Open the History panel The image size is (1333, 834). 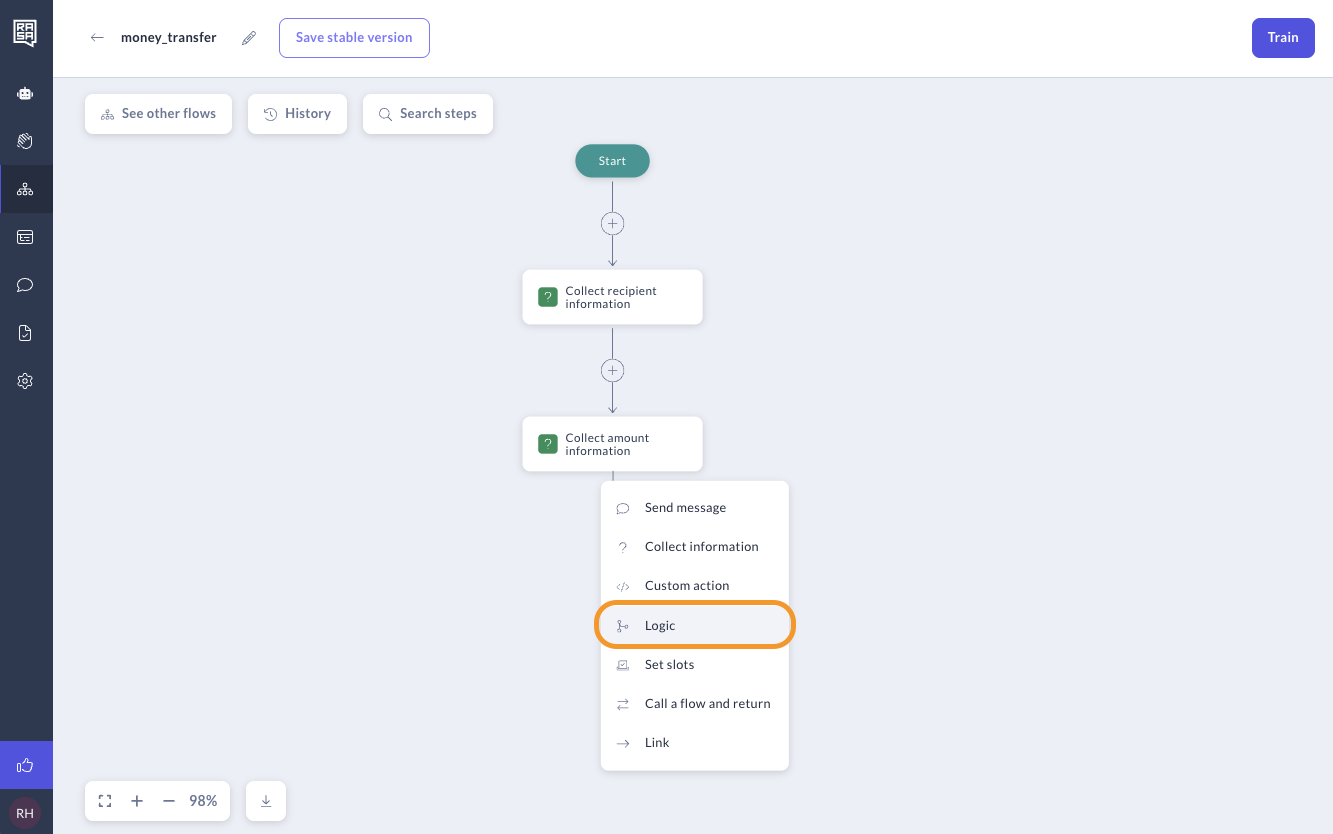(x=297, y=114)
